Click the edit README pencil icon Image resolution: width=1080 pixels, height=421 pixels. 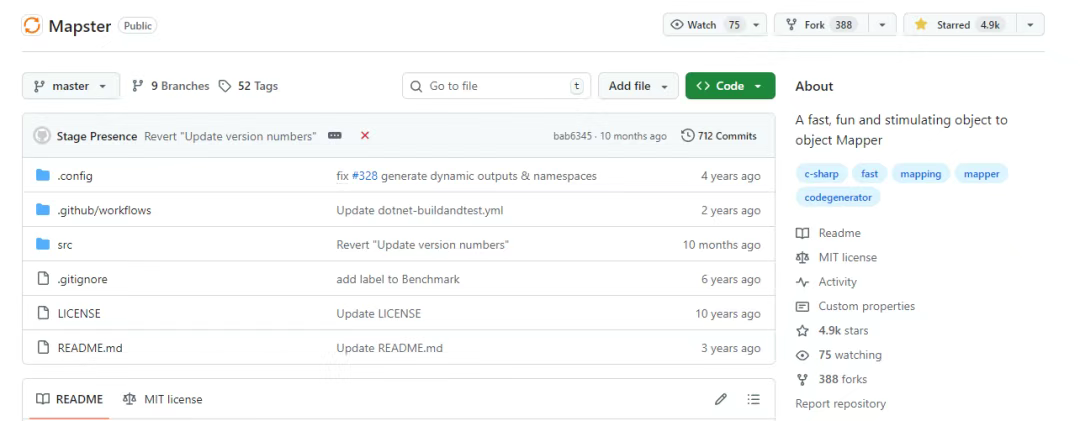[721, 399]
